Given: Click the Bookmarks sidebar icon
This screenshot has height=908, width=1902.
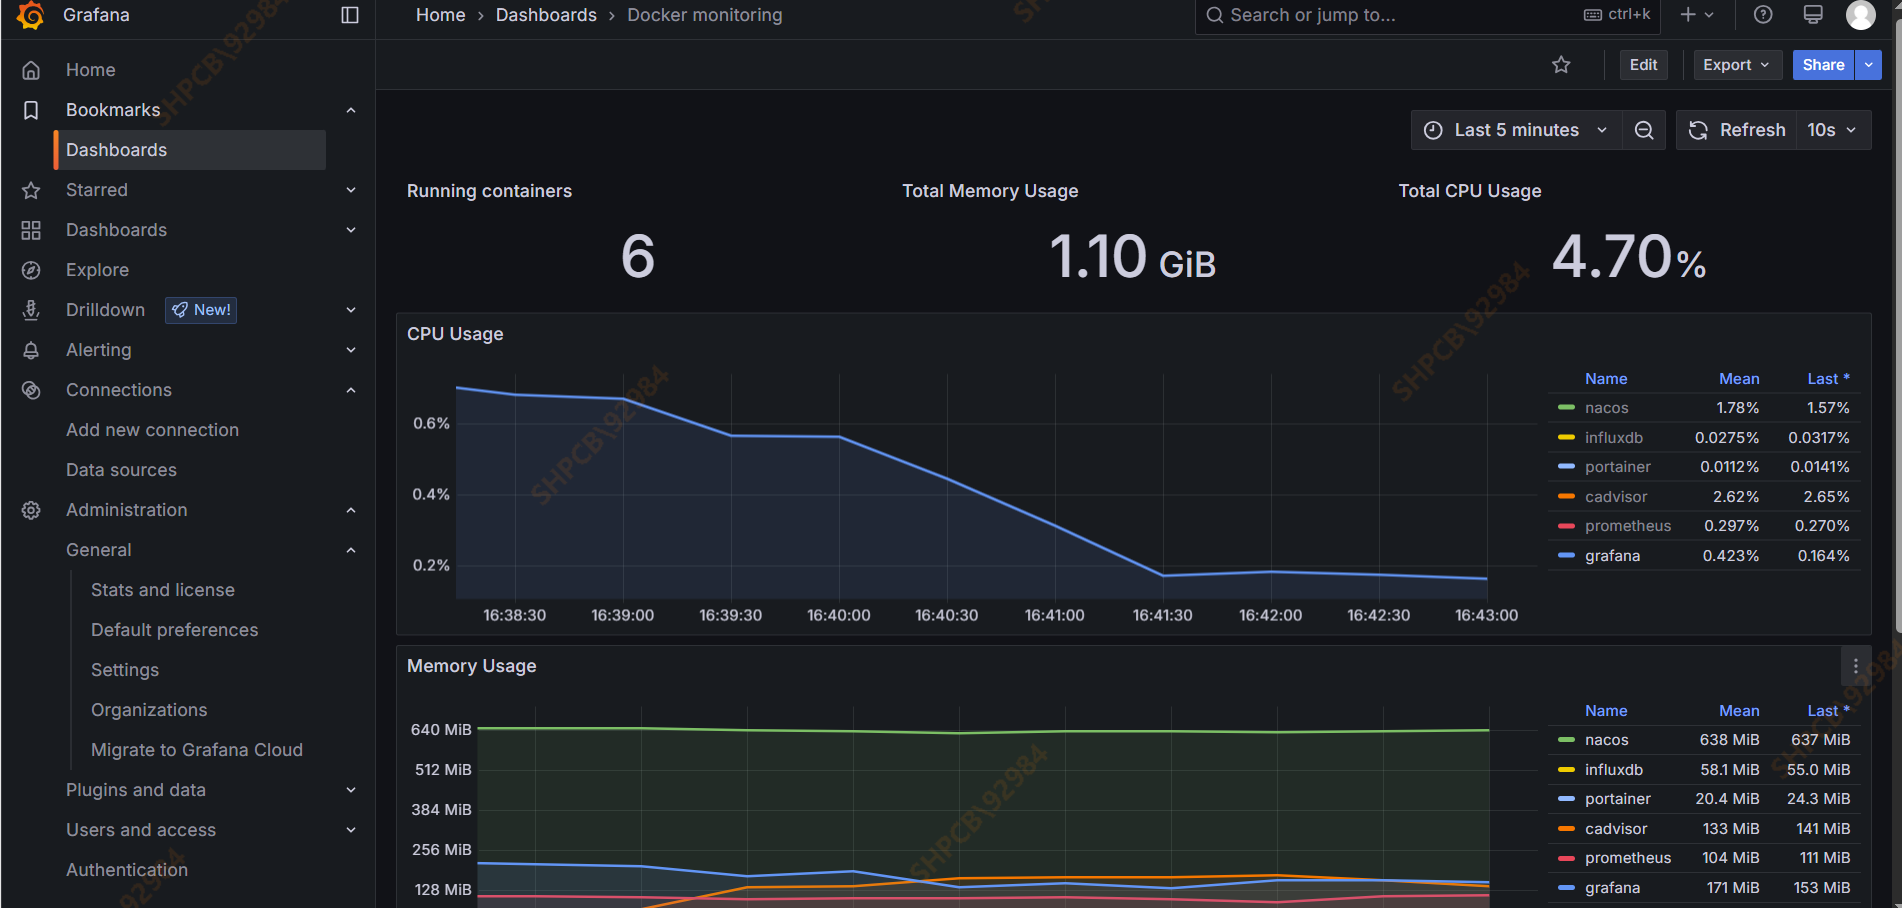Looking at the screenshot, I should tap(31, 110).
